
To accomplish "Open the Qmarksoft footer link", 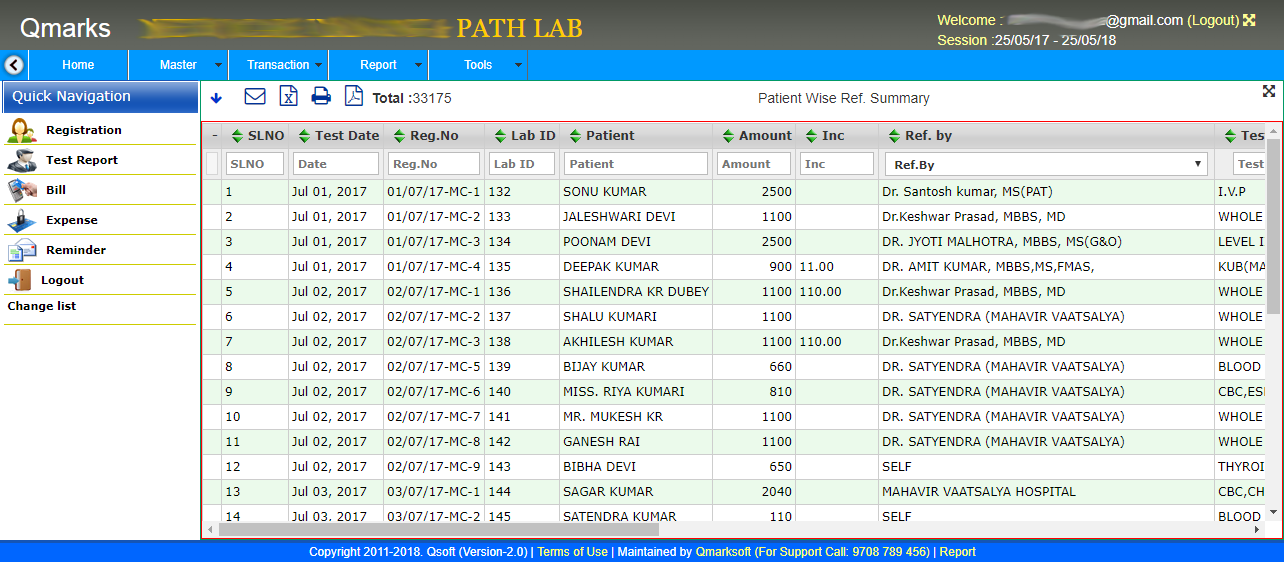I will coord(724,552).
